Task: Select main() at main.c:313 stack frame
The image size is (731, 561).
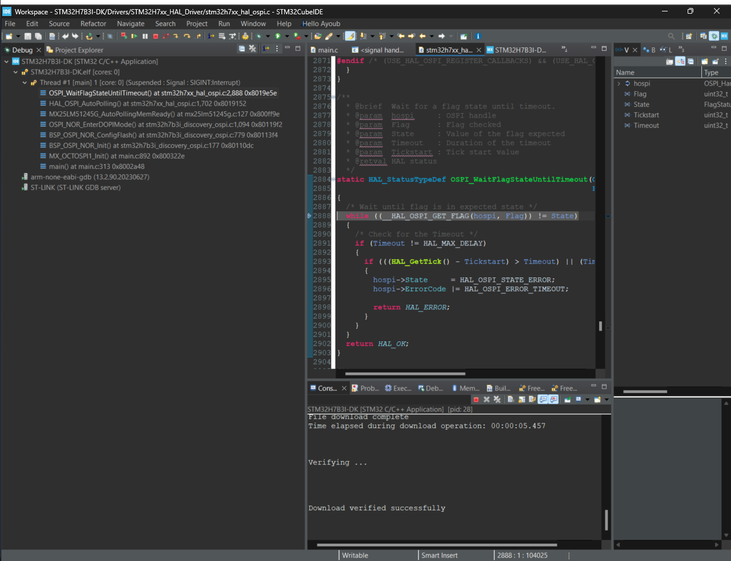Action: pos(97,166)
